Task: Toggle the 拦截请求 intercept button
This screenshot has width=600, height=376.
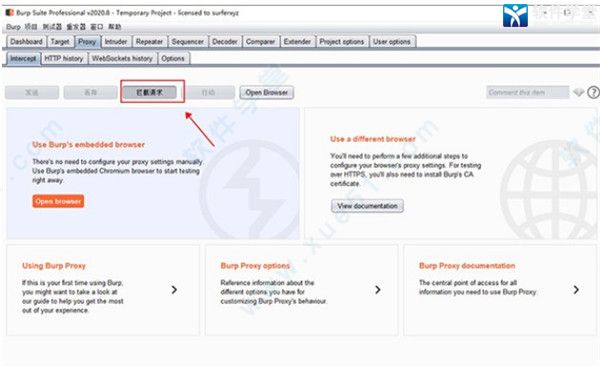Action: point(150,92)
